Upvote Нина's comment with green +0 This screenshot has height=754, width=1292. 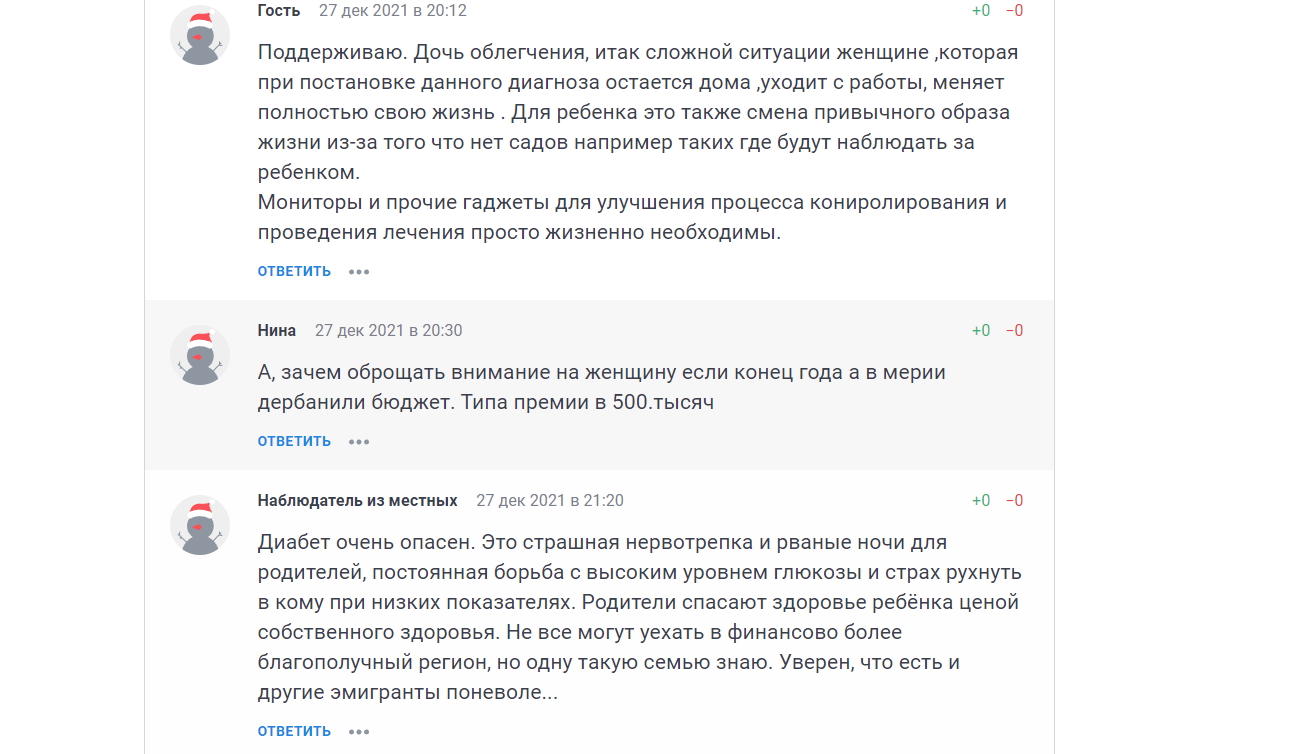pyautogui.click(x=981, y=331)
